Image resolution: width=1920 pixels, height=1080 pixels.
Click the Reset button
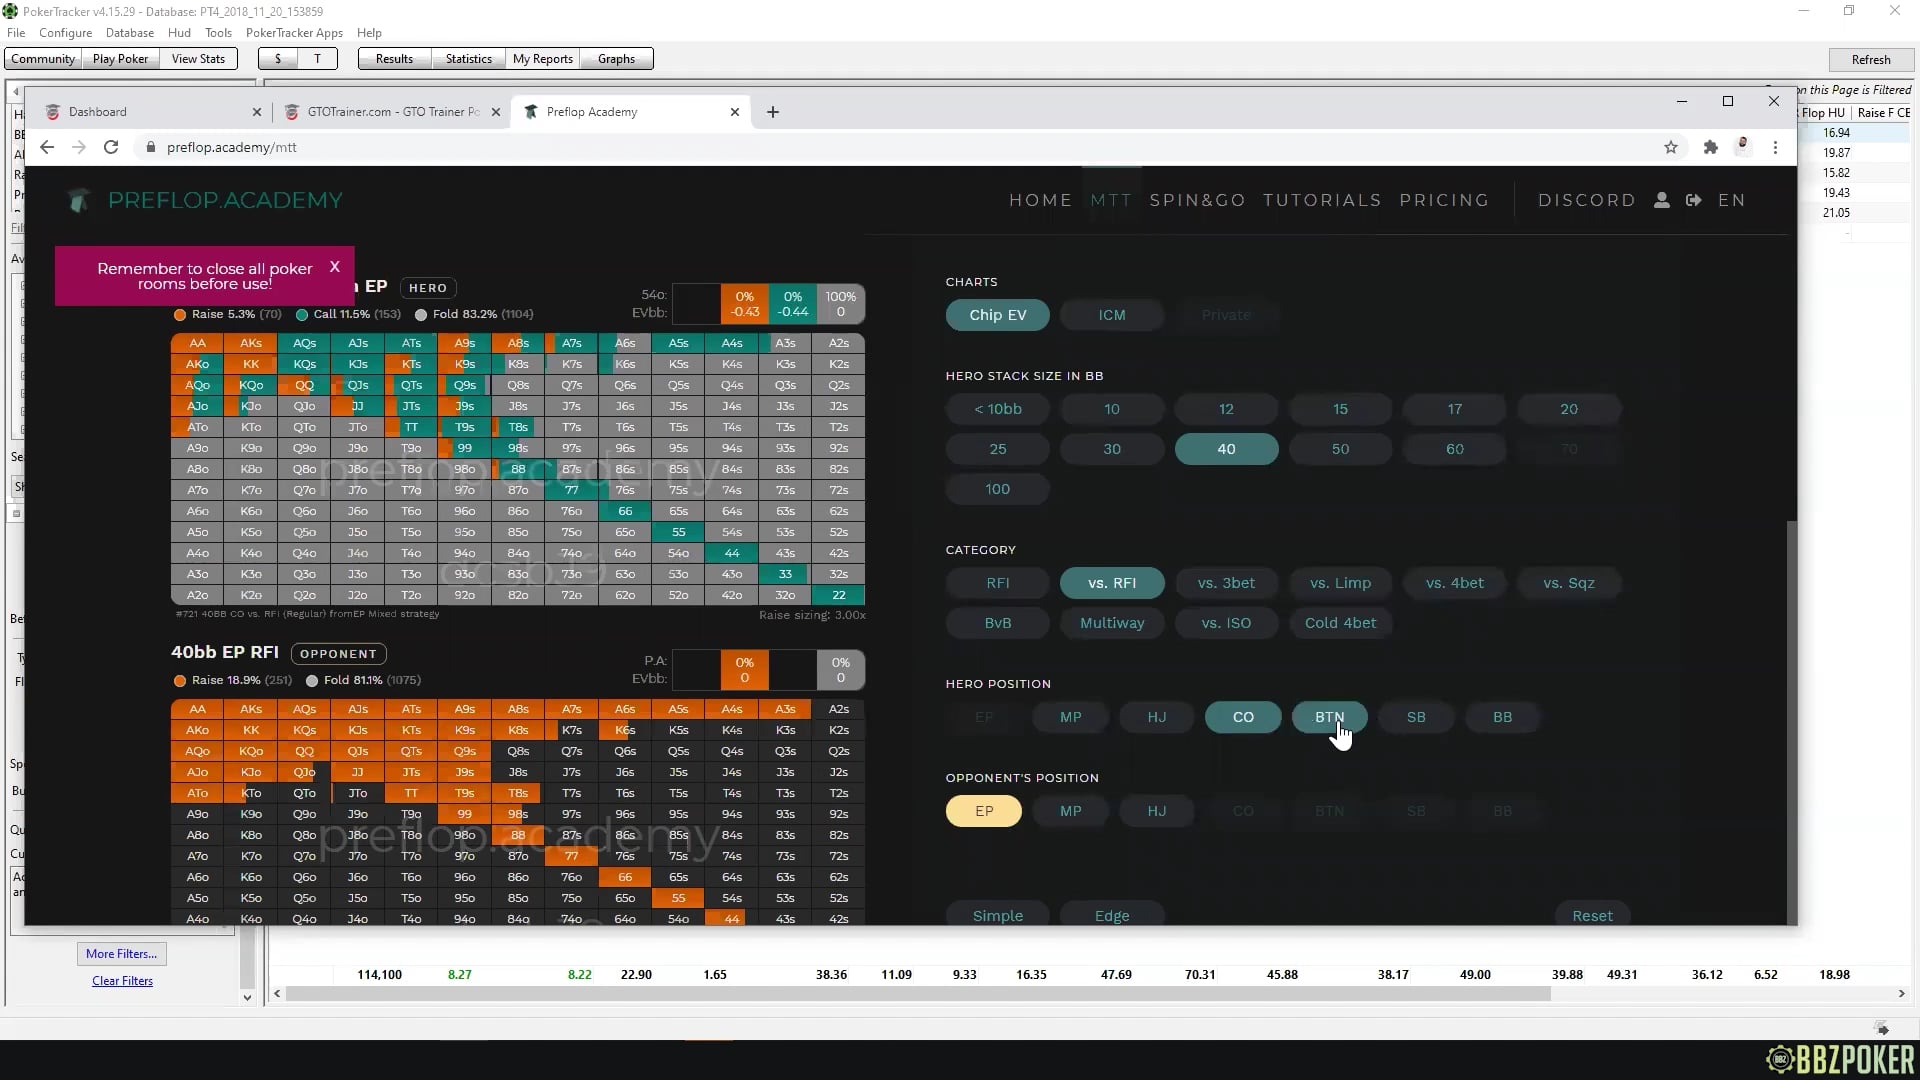click(1592, 915)
